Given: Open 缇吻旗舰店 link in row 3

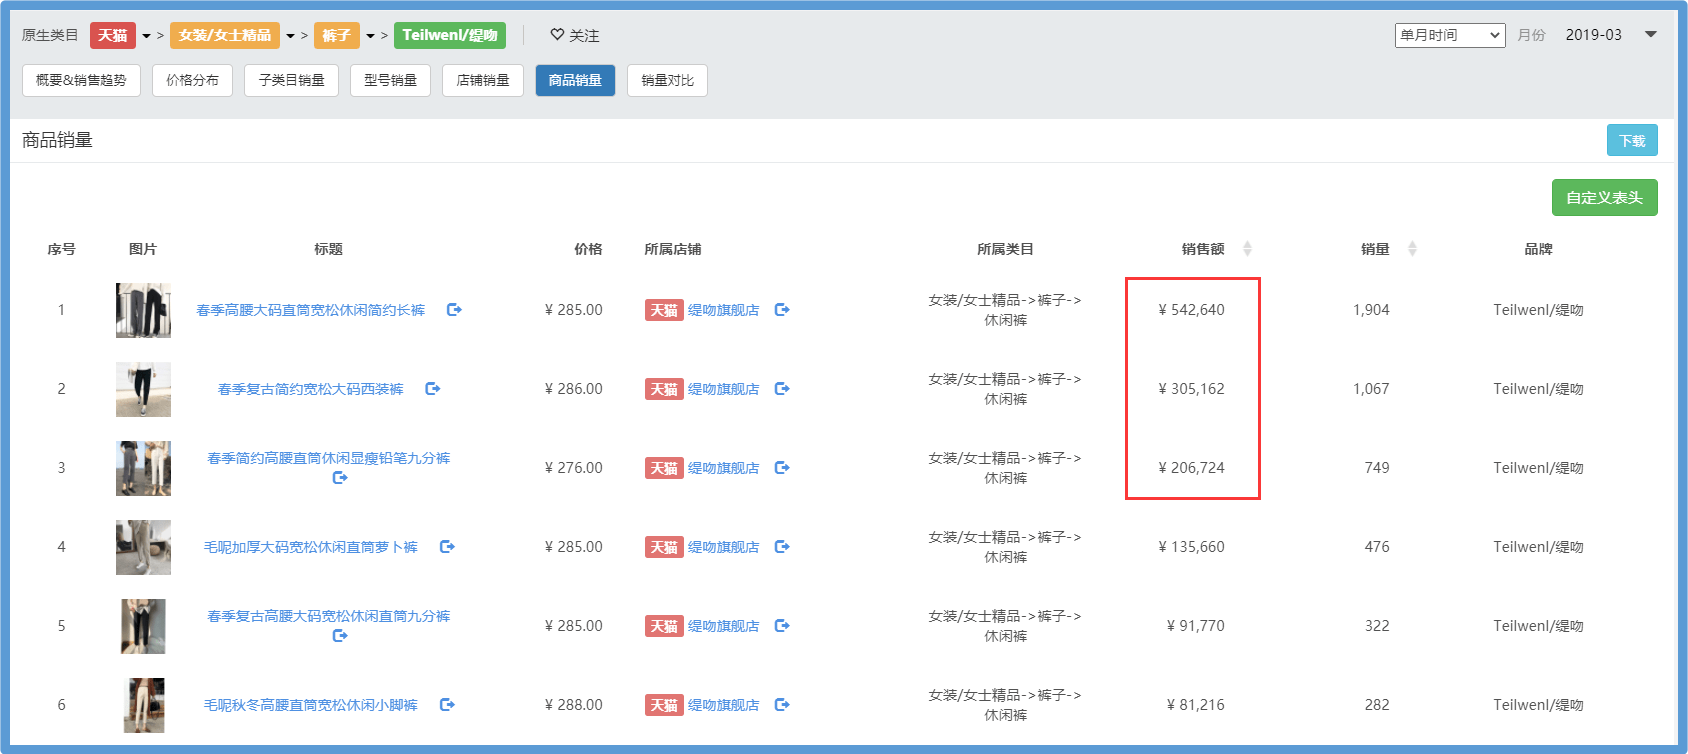Looking at the screenshot, I should [x=723, y=468].
